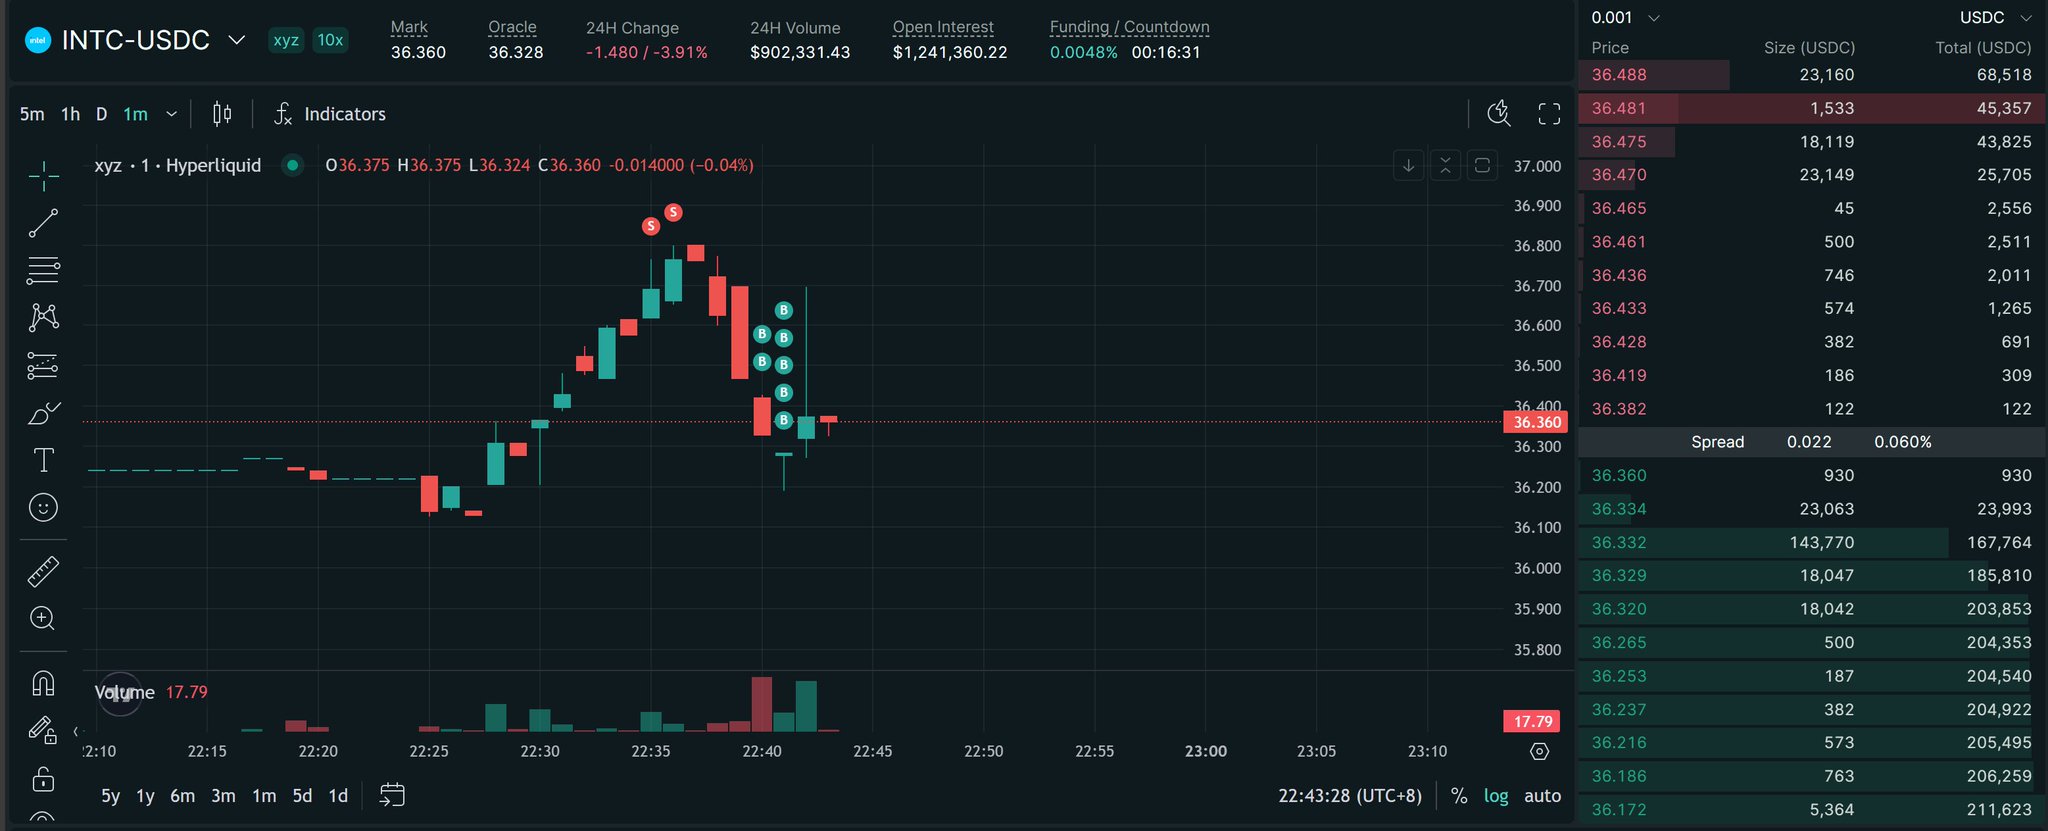Click the 36.360 current price label on axis
Screen dimensions: 2048x831
pyautogui.click(x=1536, y=422)
